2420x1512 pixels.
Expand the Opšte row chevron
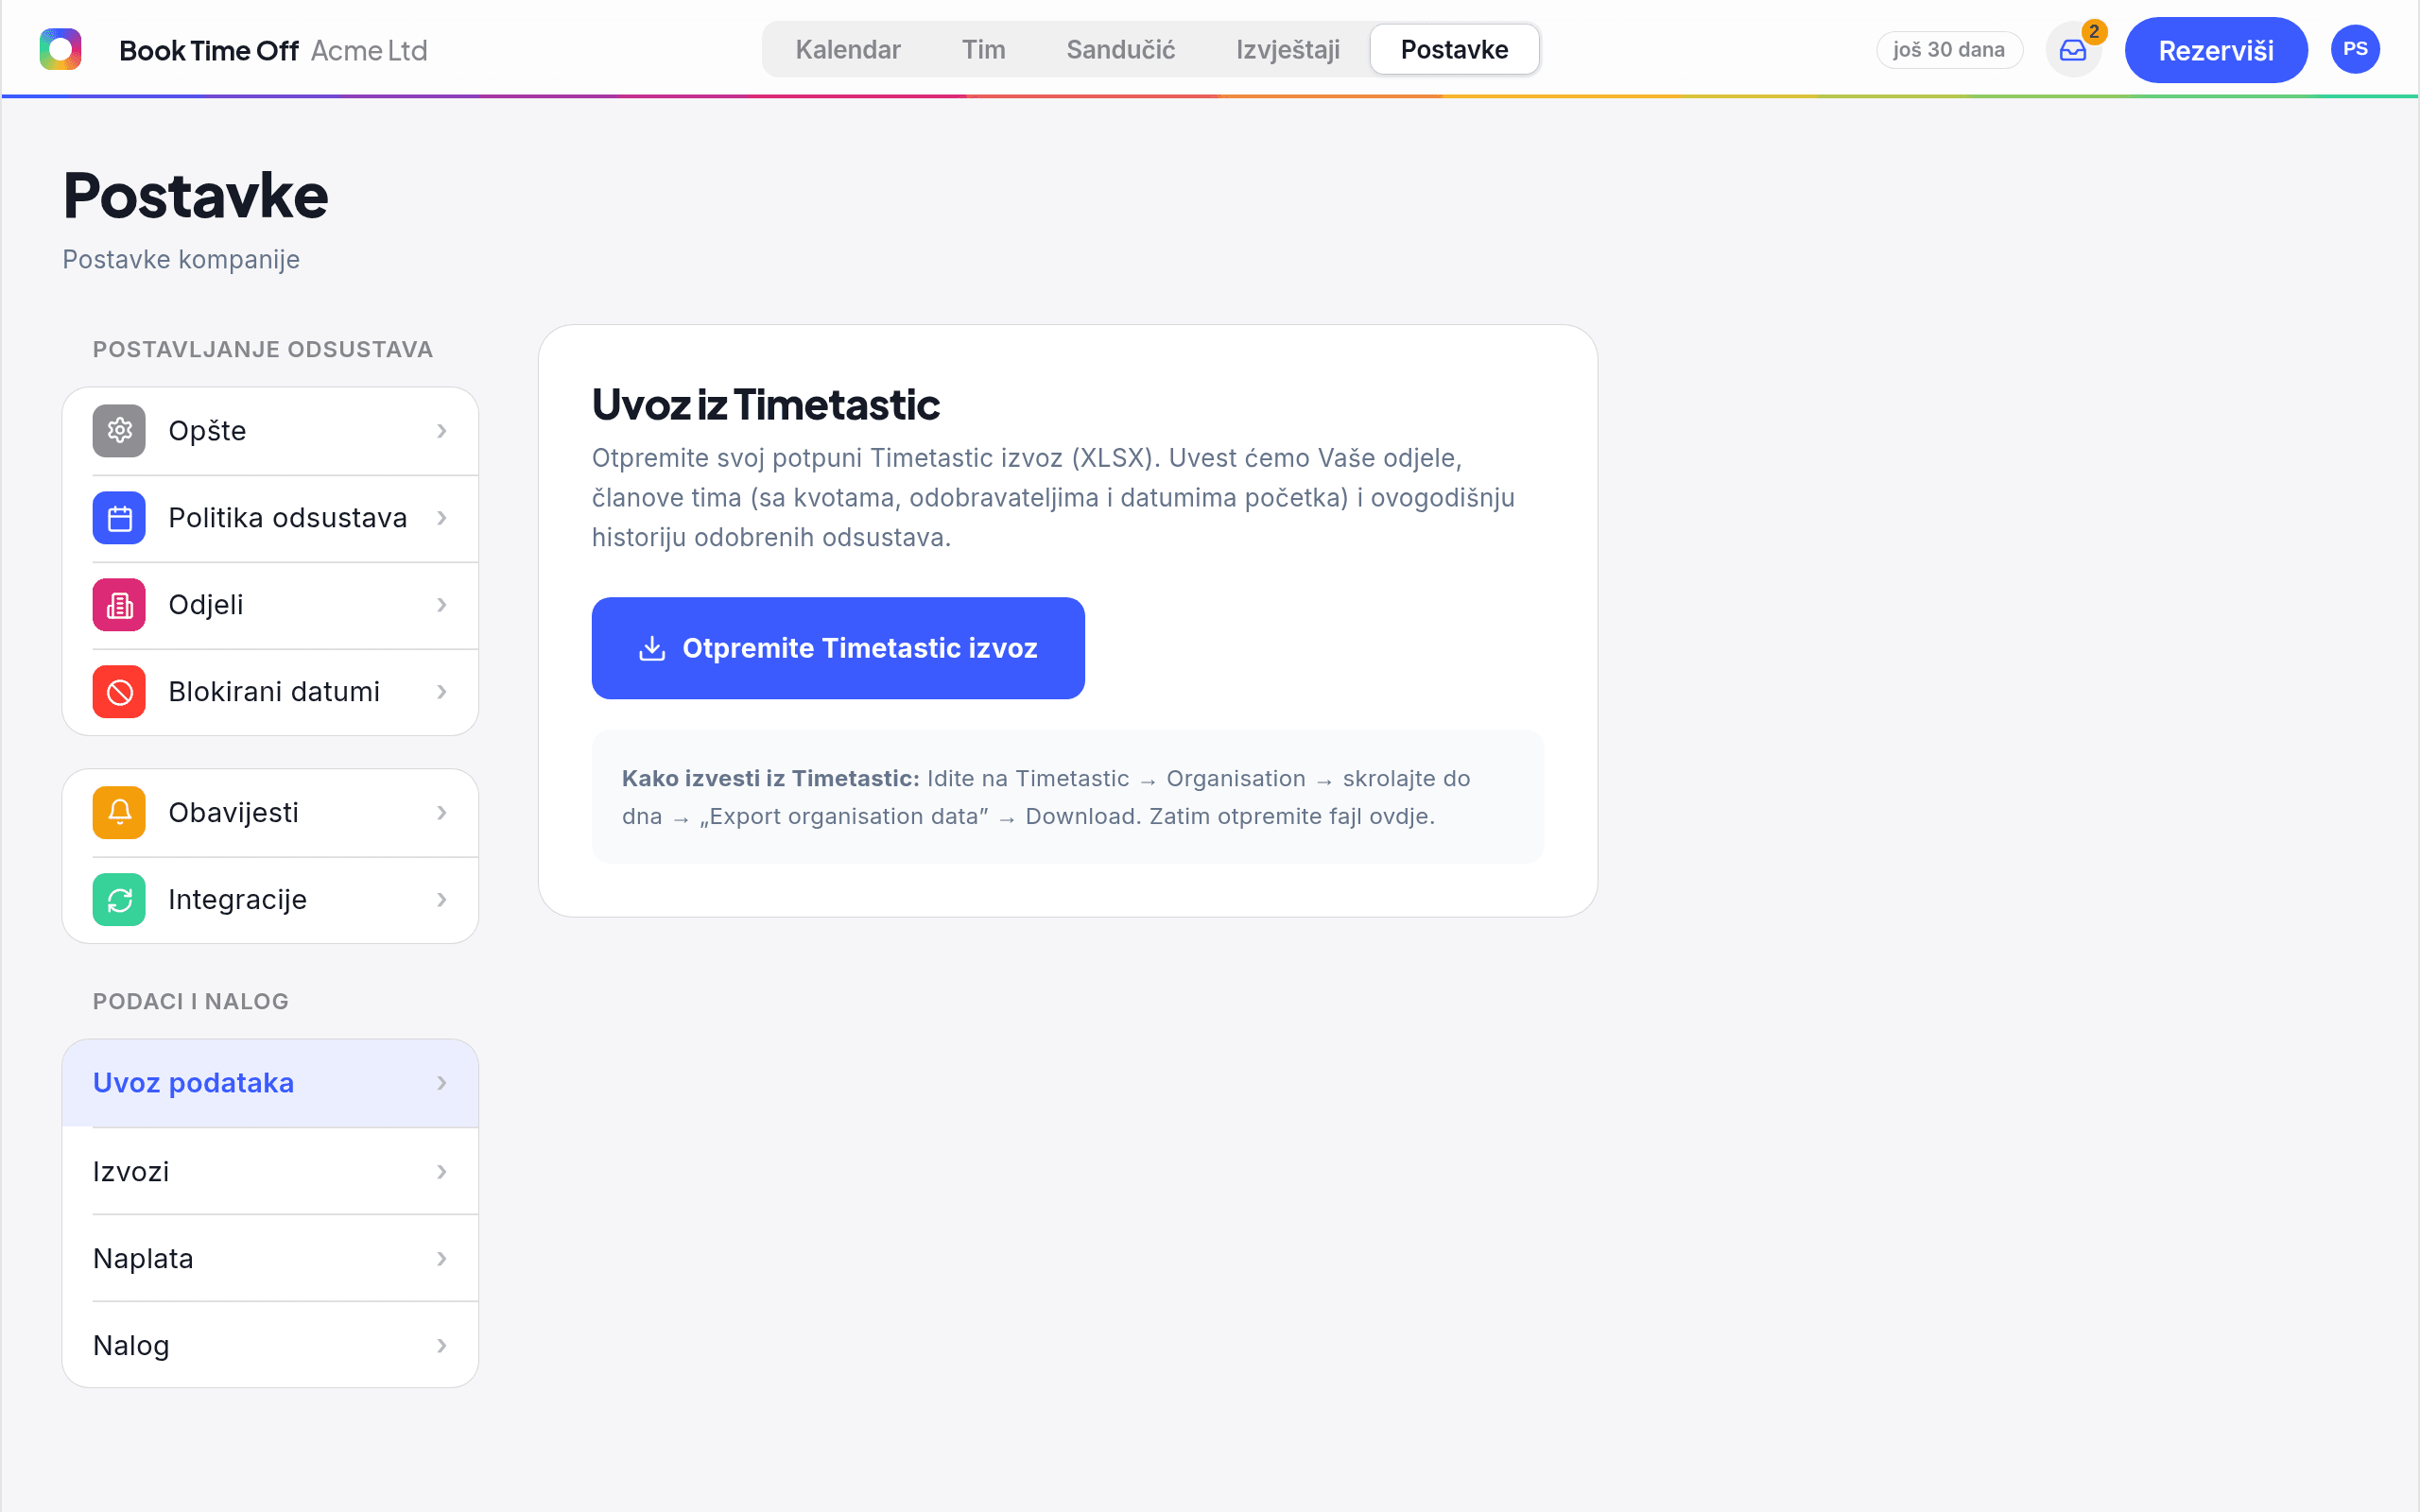(442, 431)
